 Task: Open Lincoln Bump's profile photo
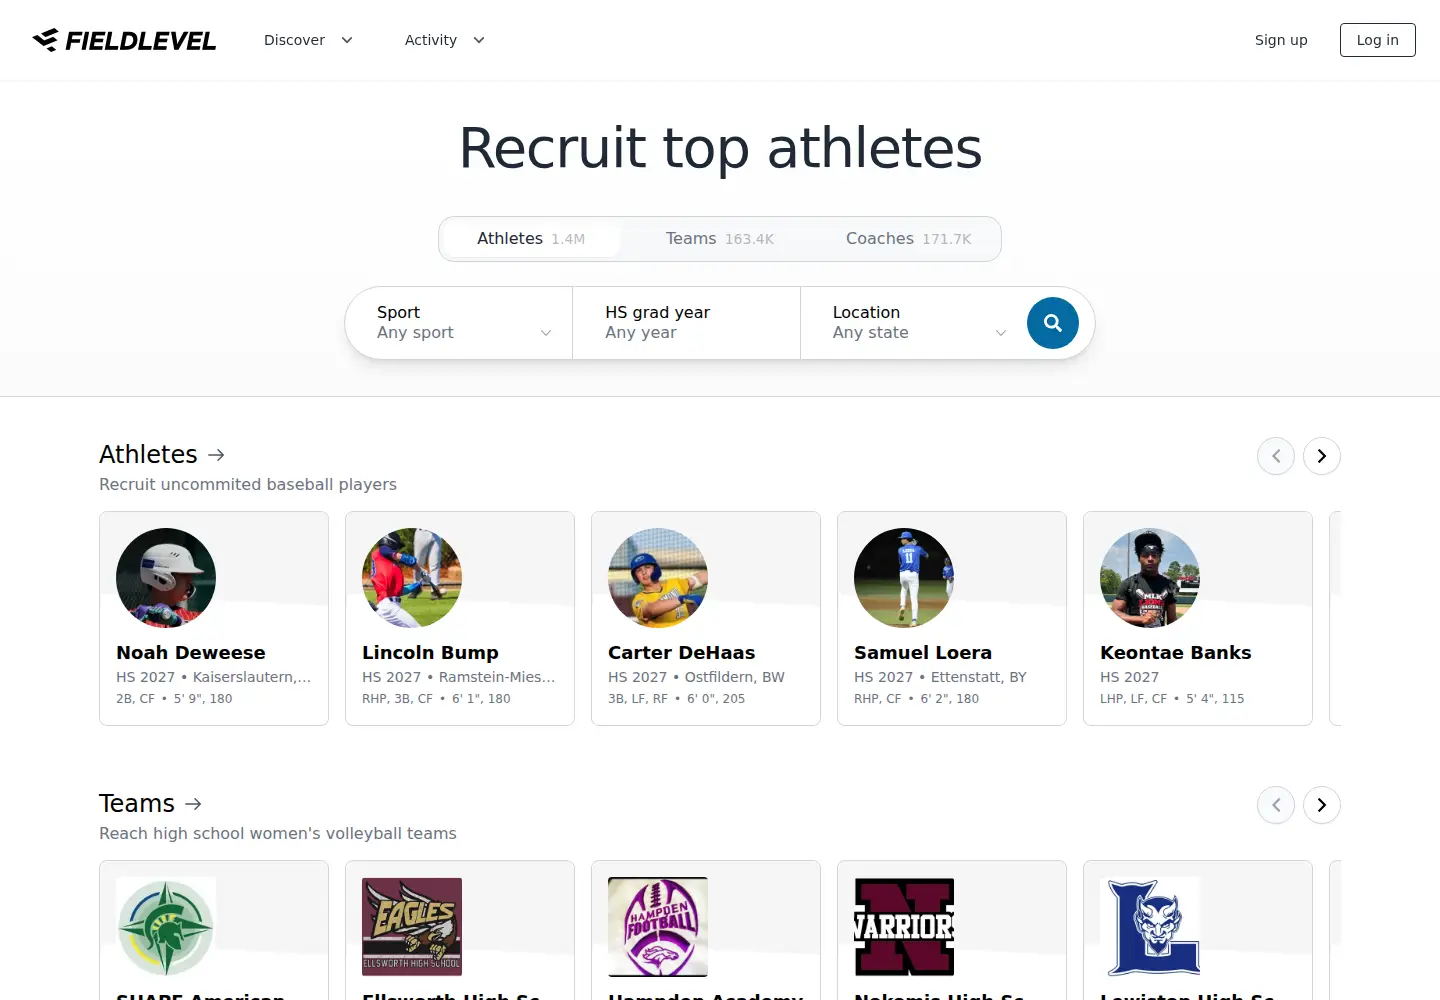click(412, 578)
